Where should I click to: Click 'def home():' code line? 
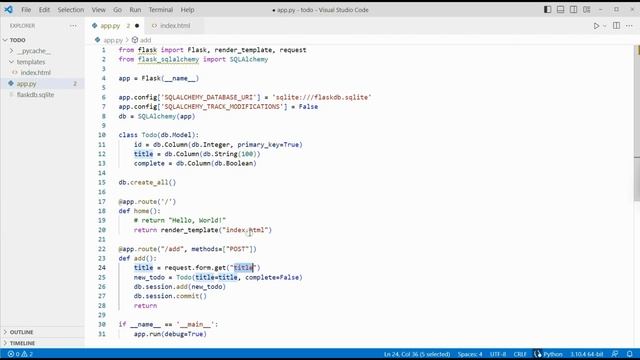140,211
